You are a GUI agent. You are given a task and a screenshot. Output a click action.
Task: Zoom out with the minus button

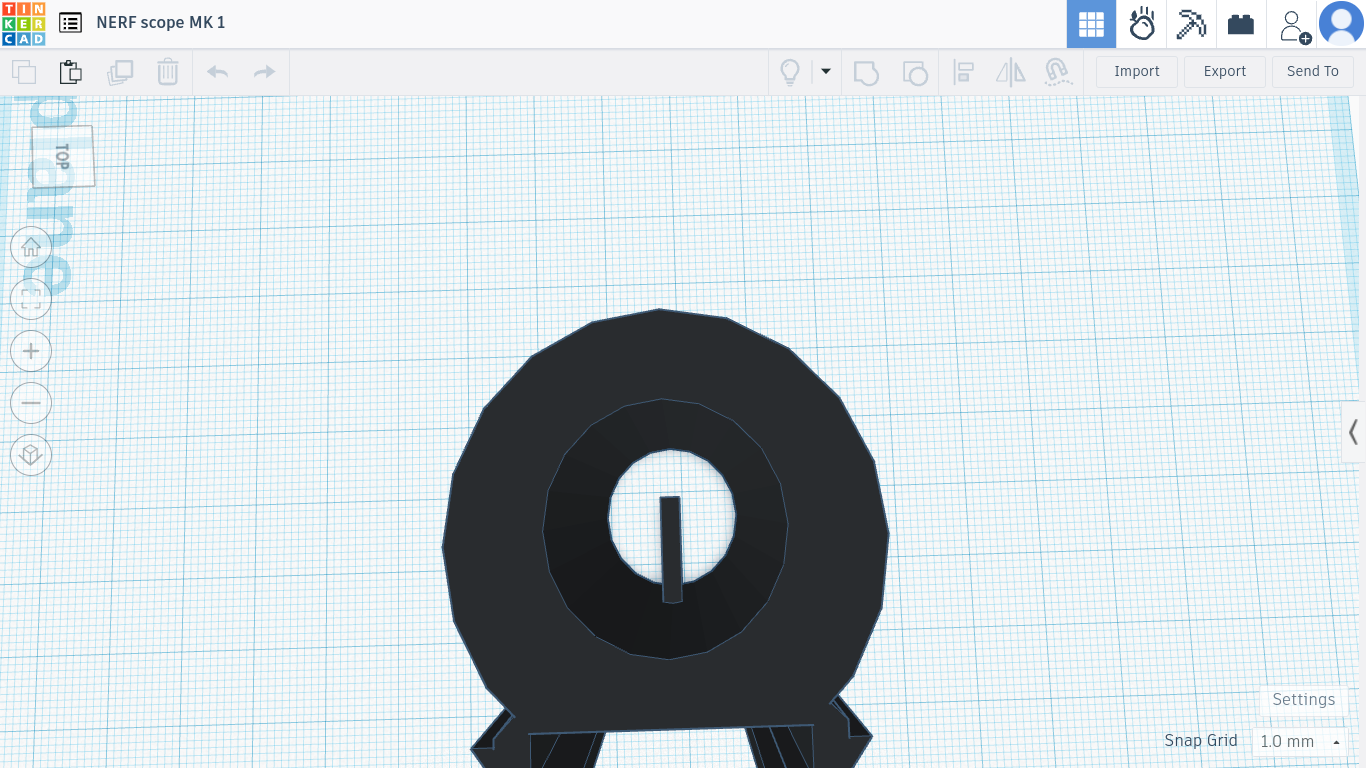pyautogui.click(x=31, y=403)
